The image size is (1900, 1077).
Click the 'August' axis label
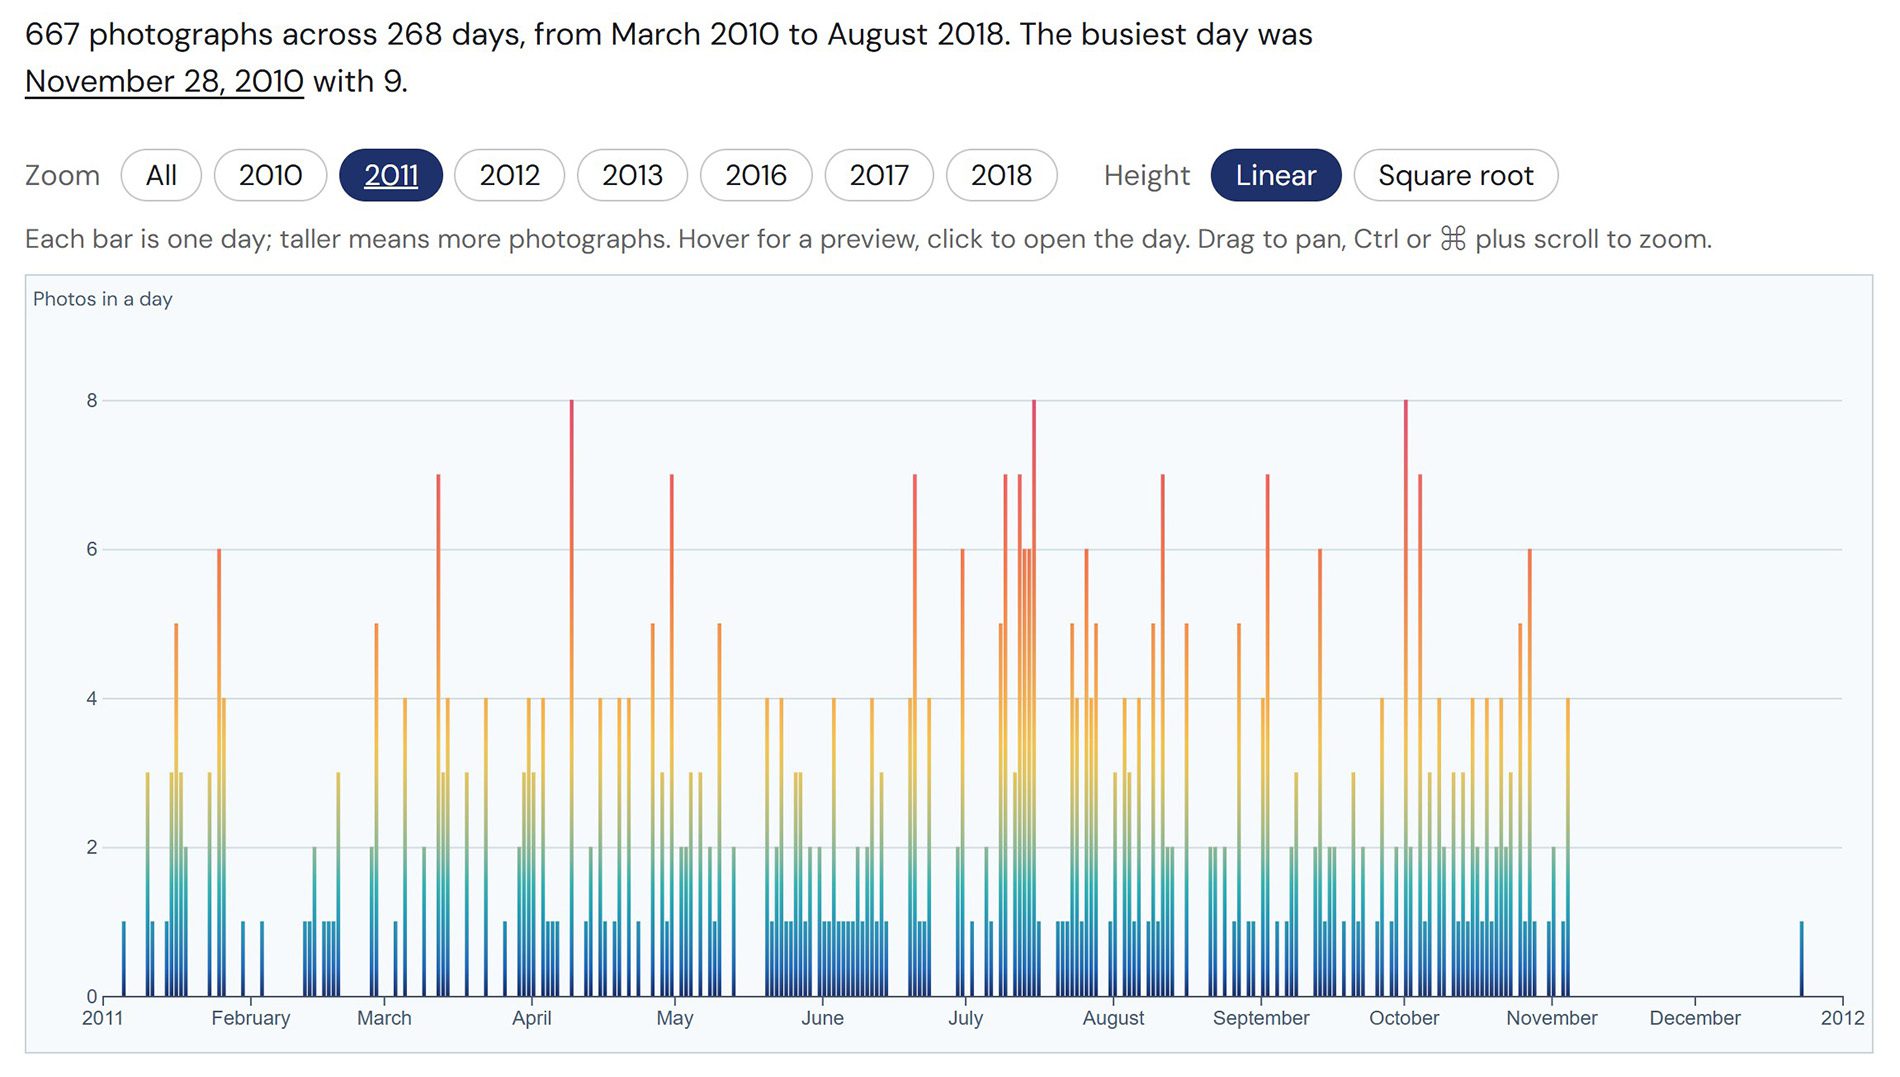coord(1113,1018)
